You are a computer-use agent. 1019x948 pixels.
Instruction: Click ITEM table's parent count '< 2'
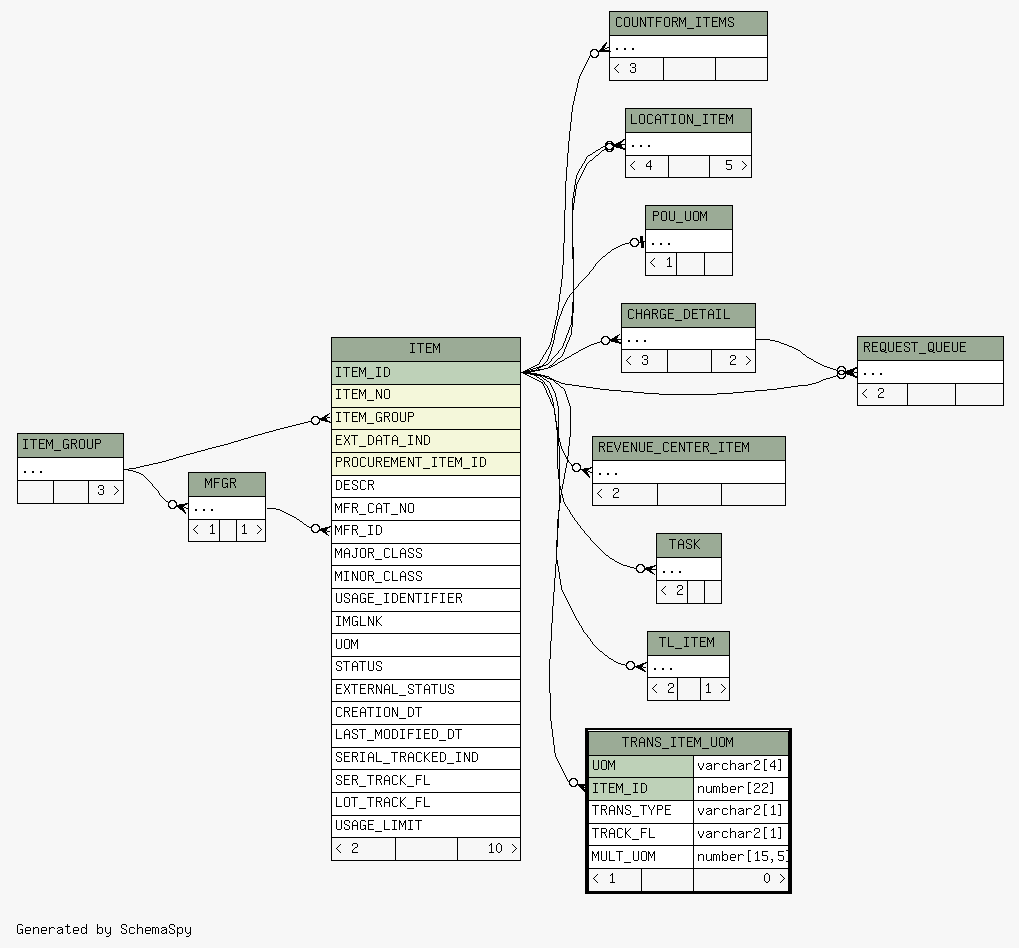[363, 849]
